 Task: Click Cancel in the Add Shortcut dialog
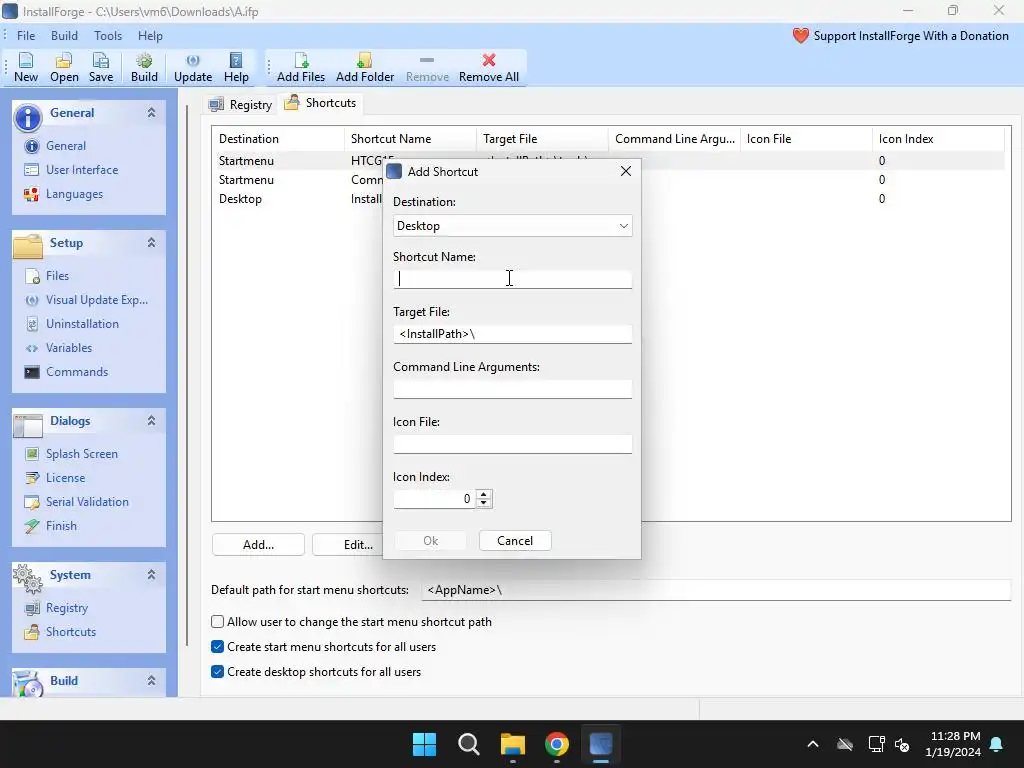pos(515,541)
